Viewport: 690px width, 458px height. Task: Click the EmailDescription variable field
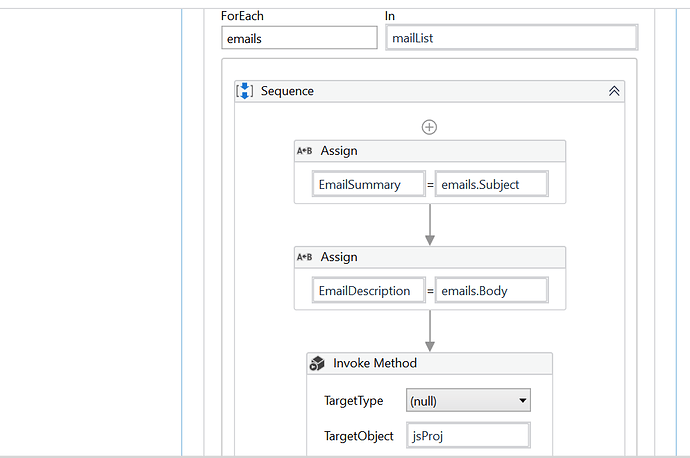click(368, 291)
